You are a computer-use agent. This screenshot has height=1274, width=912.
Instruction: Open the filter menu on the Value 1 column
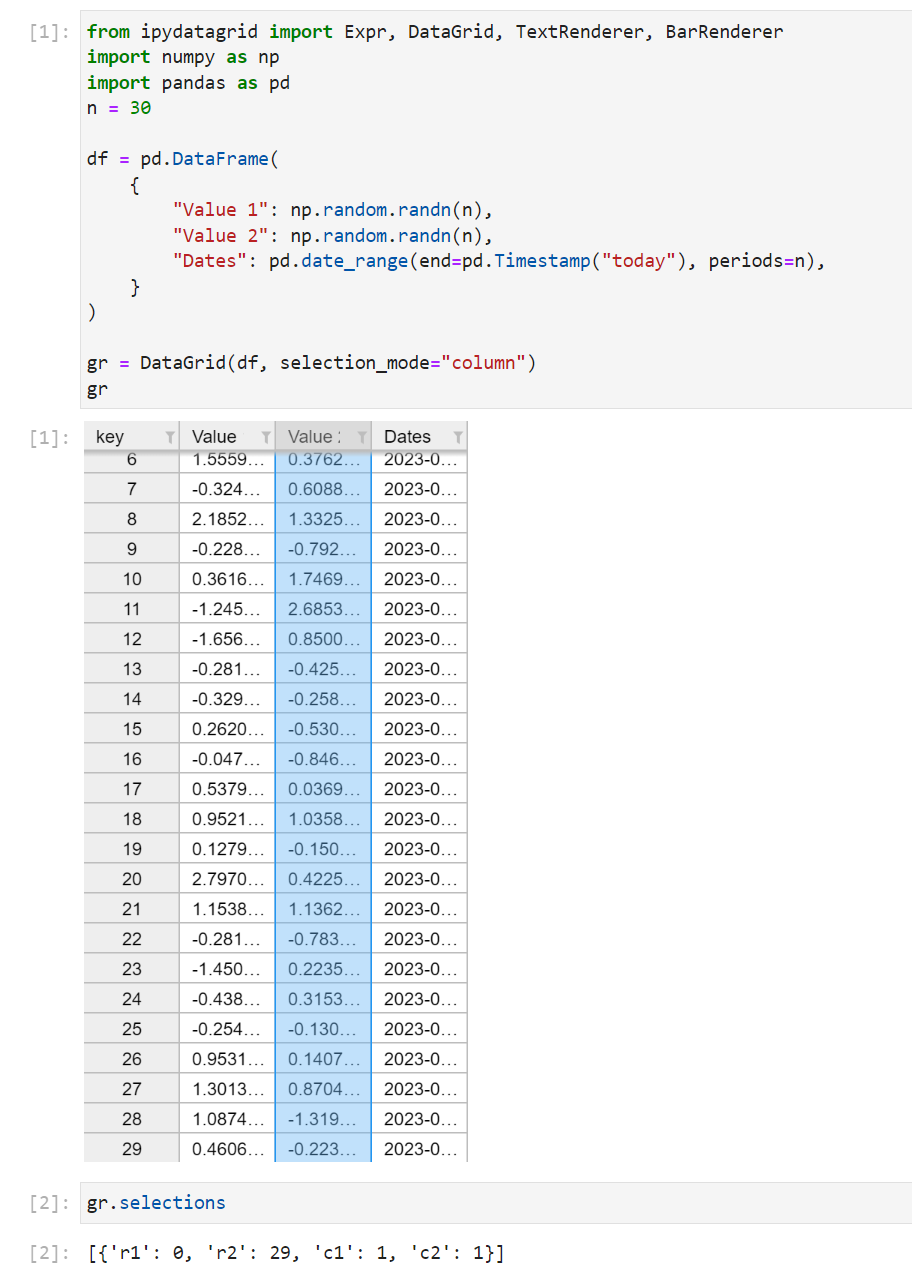point(265,436)
